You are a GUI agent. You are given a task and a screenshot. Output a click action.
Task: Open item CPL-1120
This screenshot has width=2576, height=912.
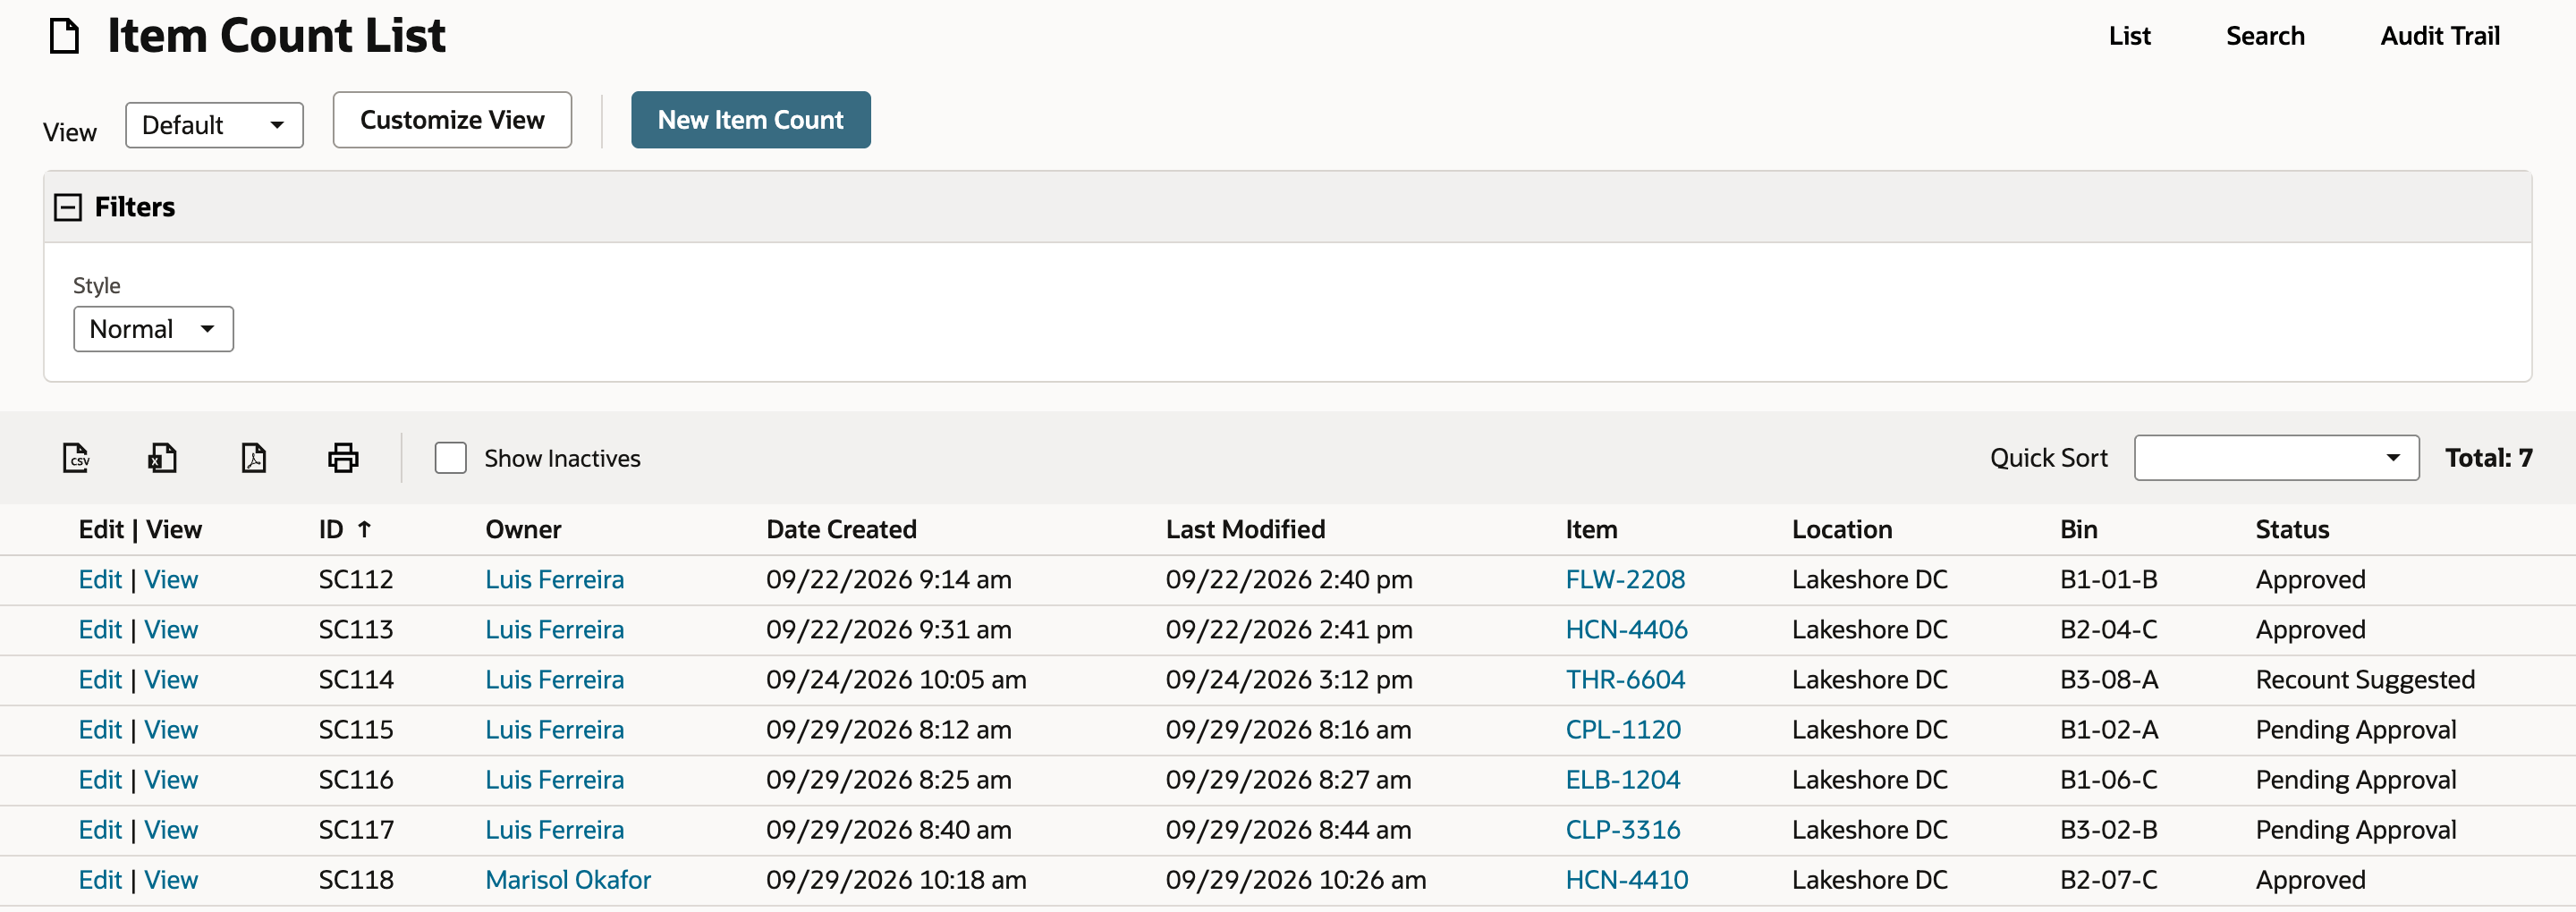click(x=1623, y=730)
